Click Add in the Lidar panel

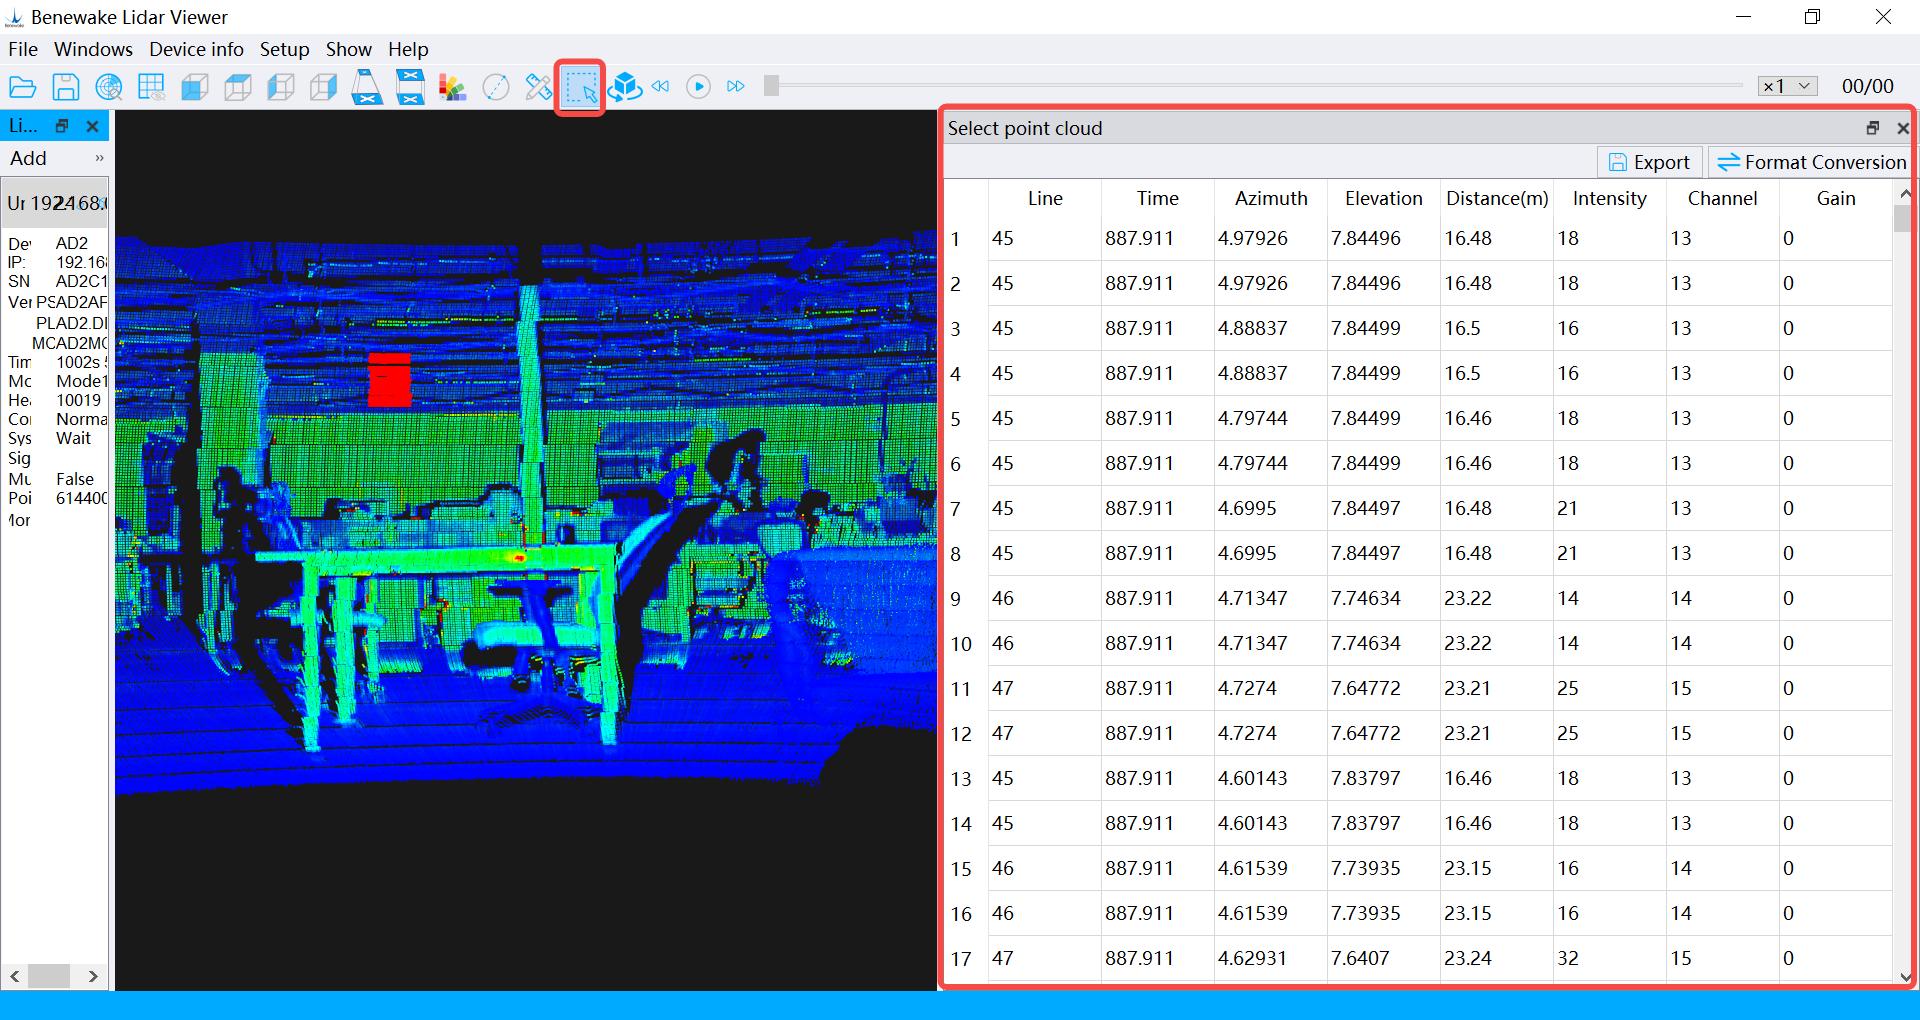(x=29, y=158)
